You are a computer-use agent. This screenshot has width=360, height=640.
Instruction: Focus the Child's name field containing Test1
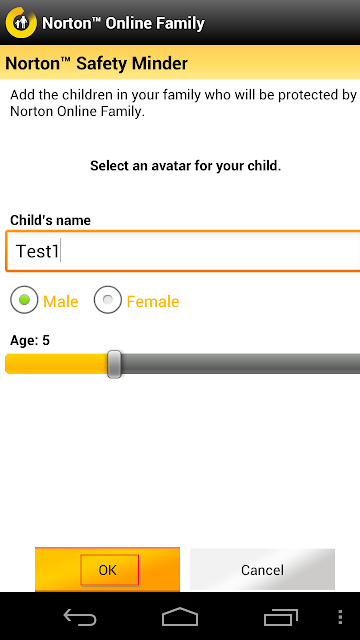coord(183,251)
